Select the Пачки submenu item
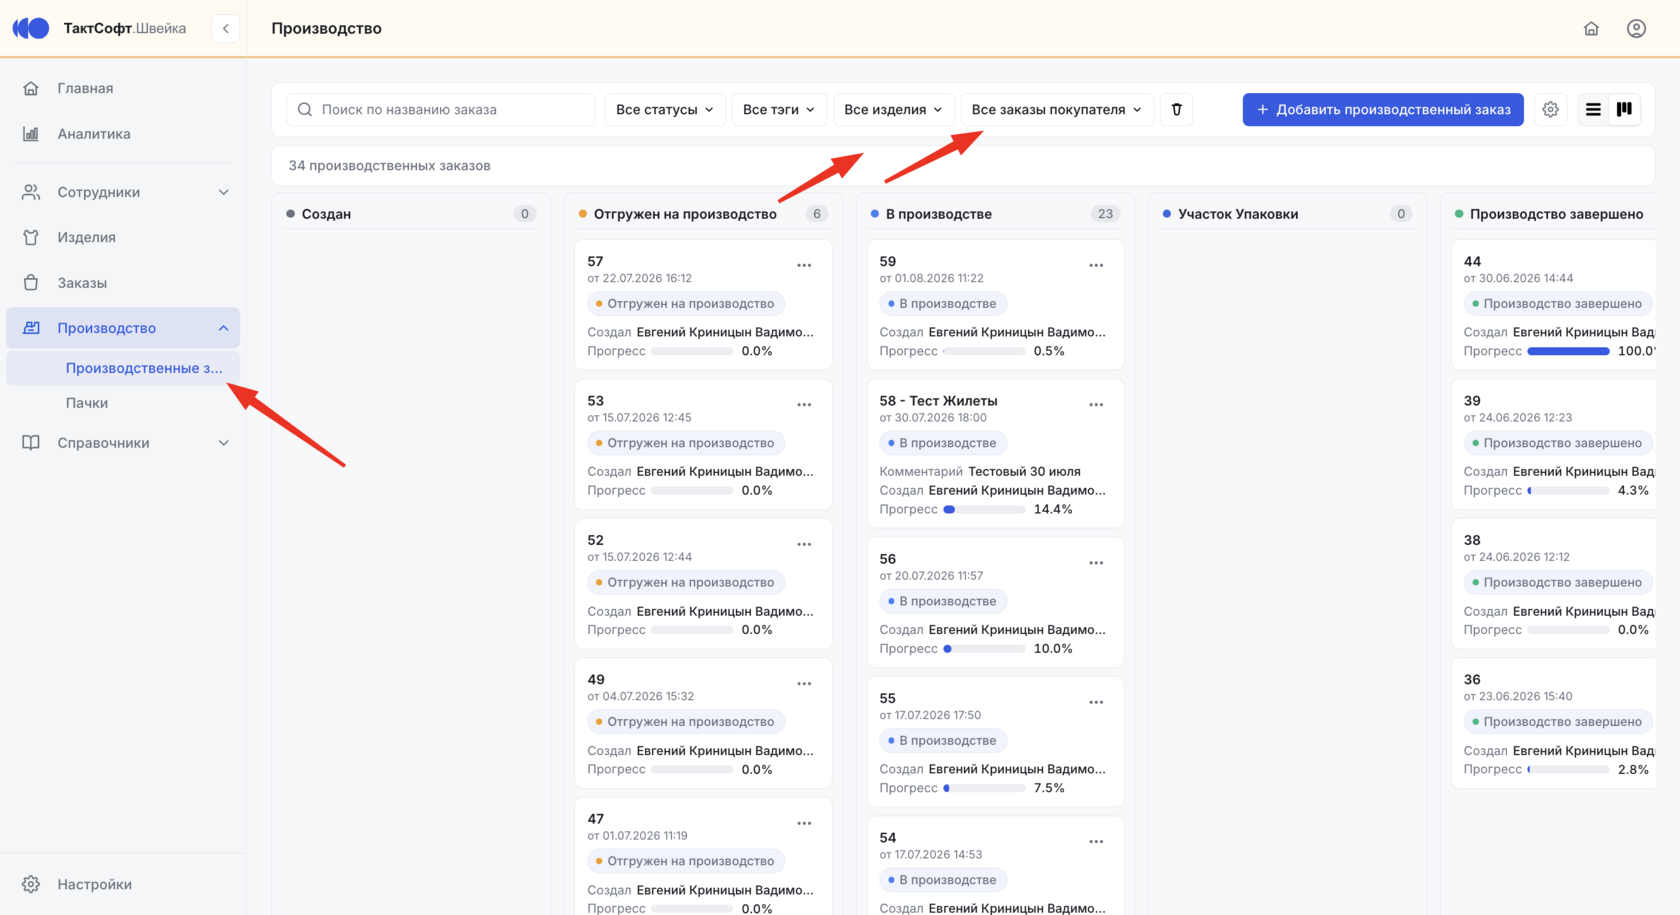Viewport: 1680px width, 915px height. coord(123,403)
